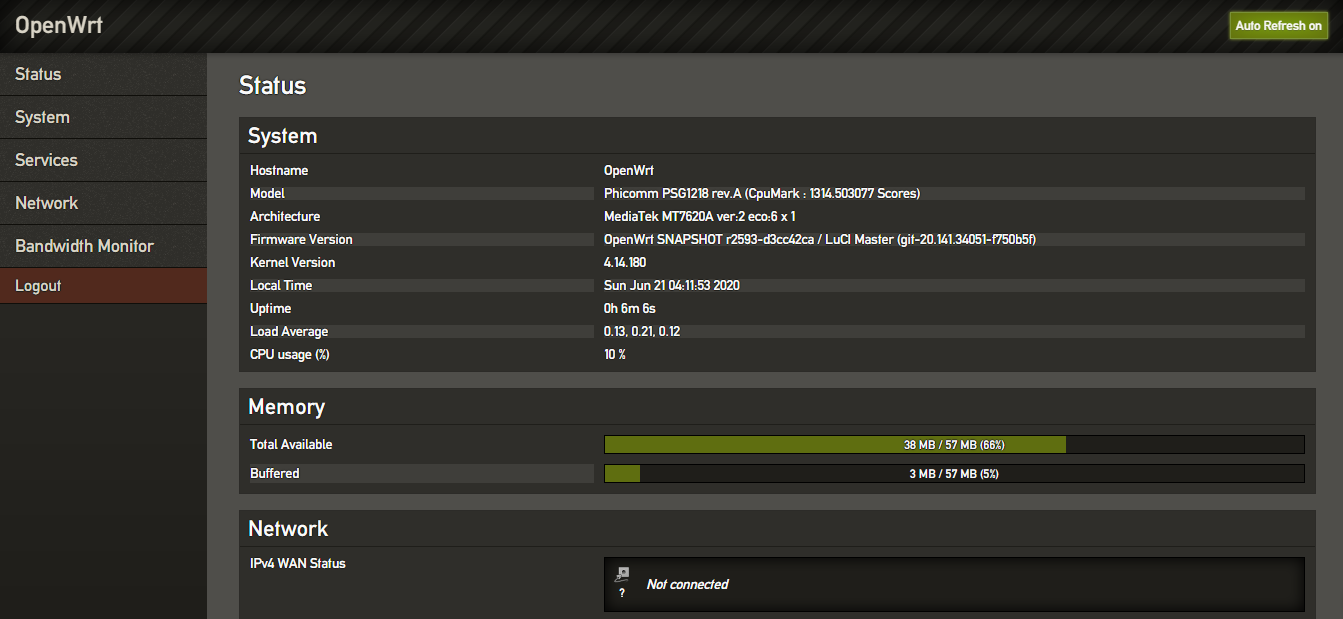Image resolution: width=1343 pixels, height=619 pixels.
Task: Select kernel version 4.14.180
Action: [625, 262]
